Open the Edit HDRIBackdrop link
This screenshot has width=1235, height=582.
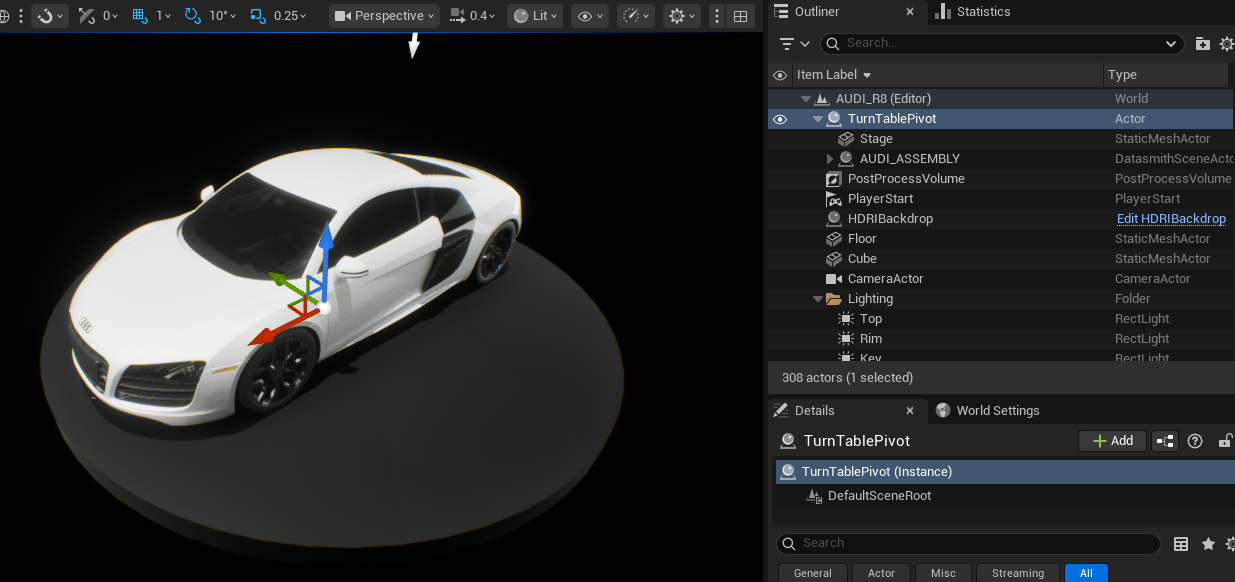(1171, 219)
